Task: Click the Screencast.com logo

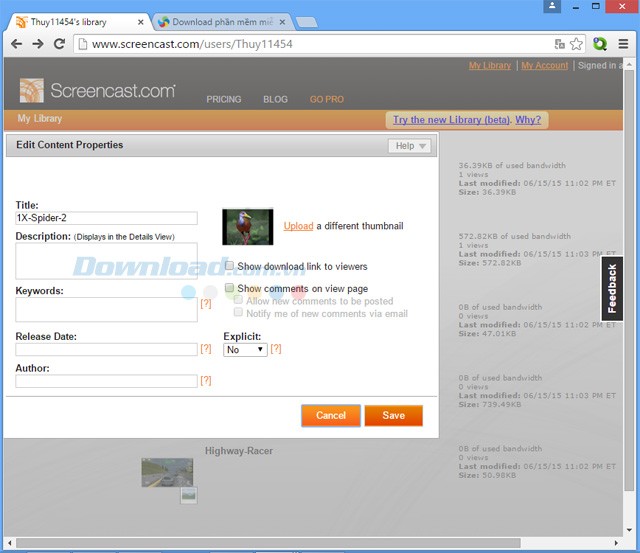Action: [98, 91]
